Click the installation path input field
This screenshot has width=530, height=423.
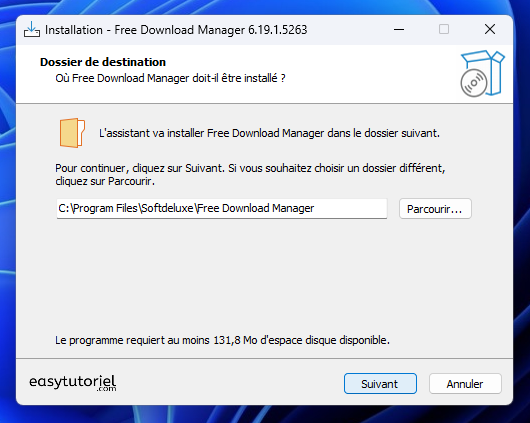[222, 208]
